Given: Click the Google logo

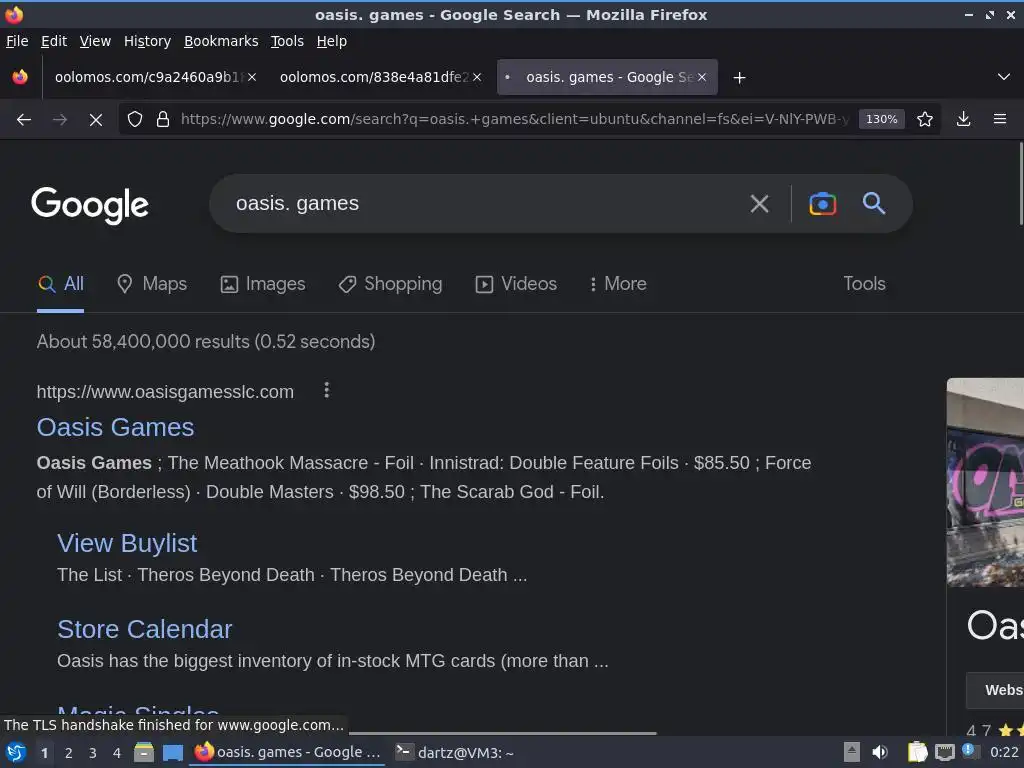Looking at the screenshot, I should 90,206.
